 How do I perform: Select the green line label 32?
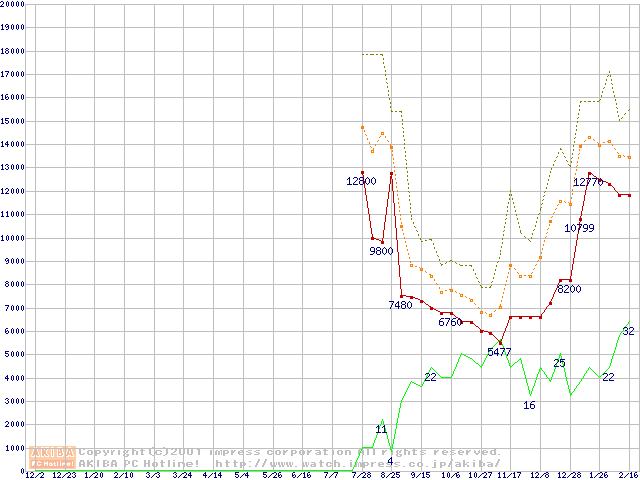pyautogui.click(x=628, y=331)
